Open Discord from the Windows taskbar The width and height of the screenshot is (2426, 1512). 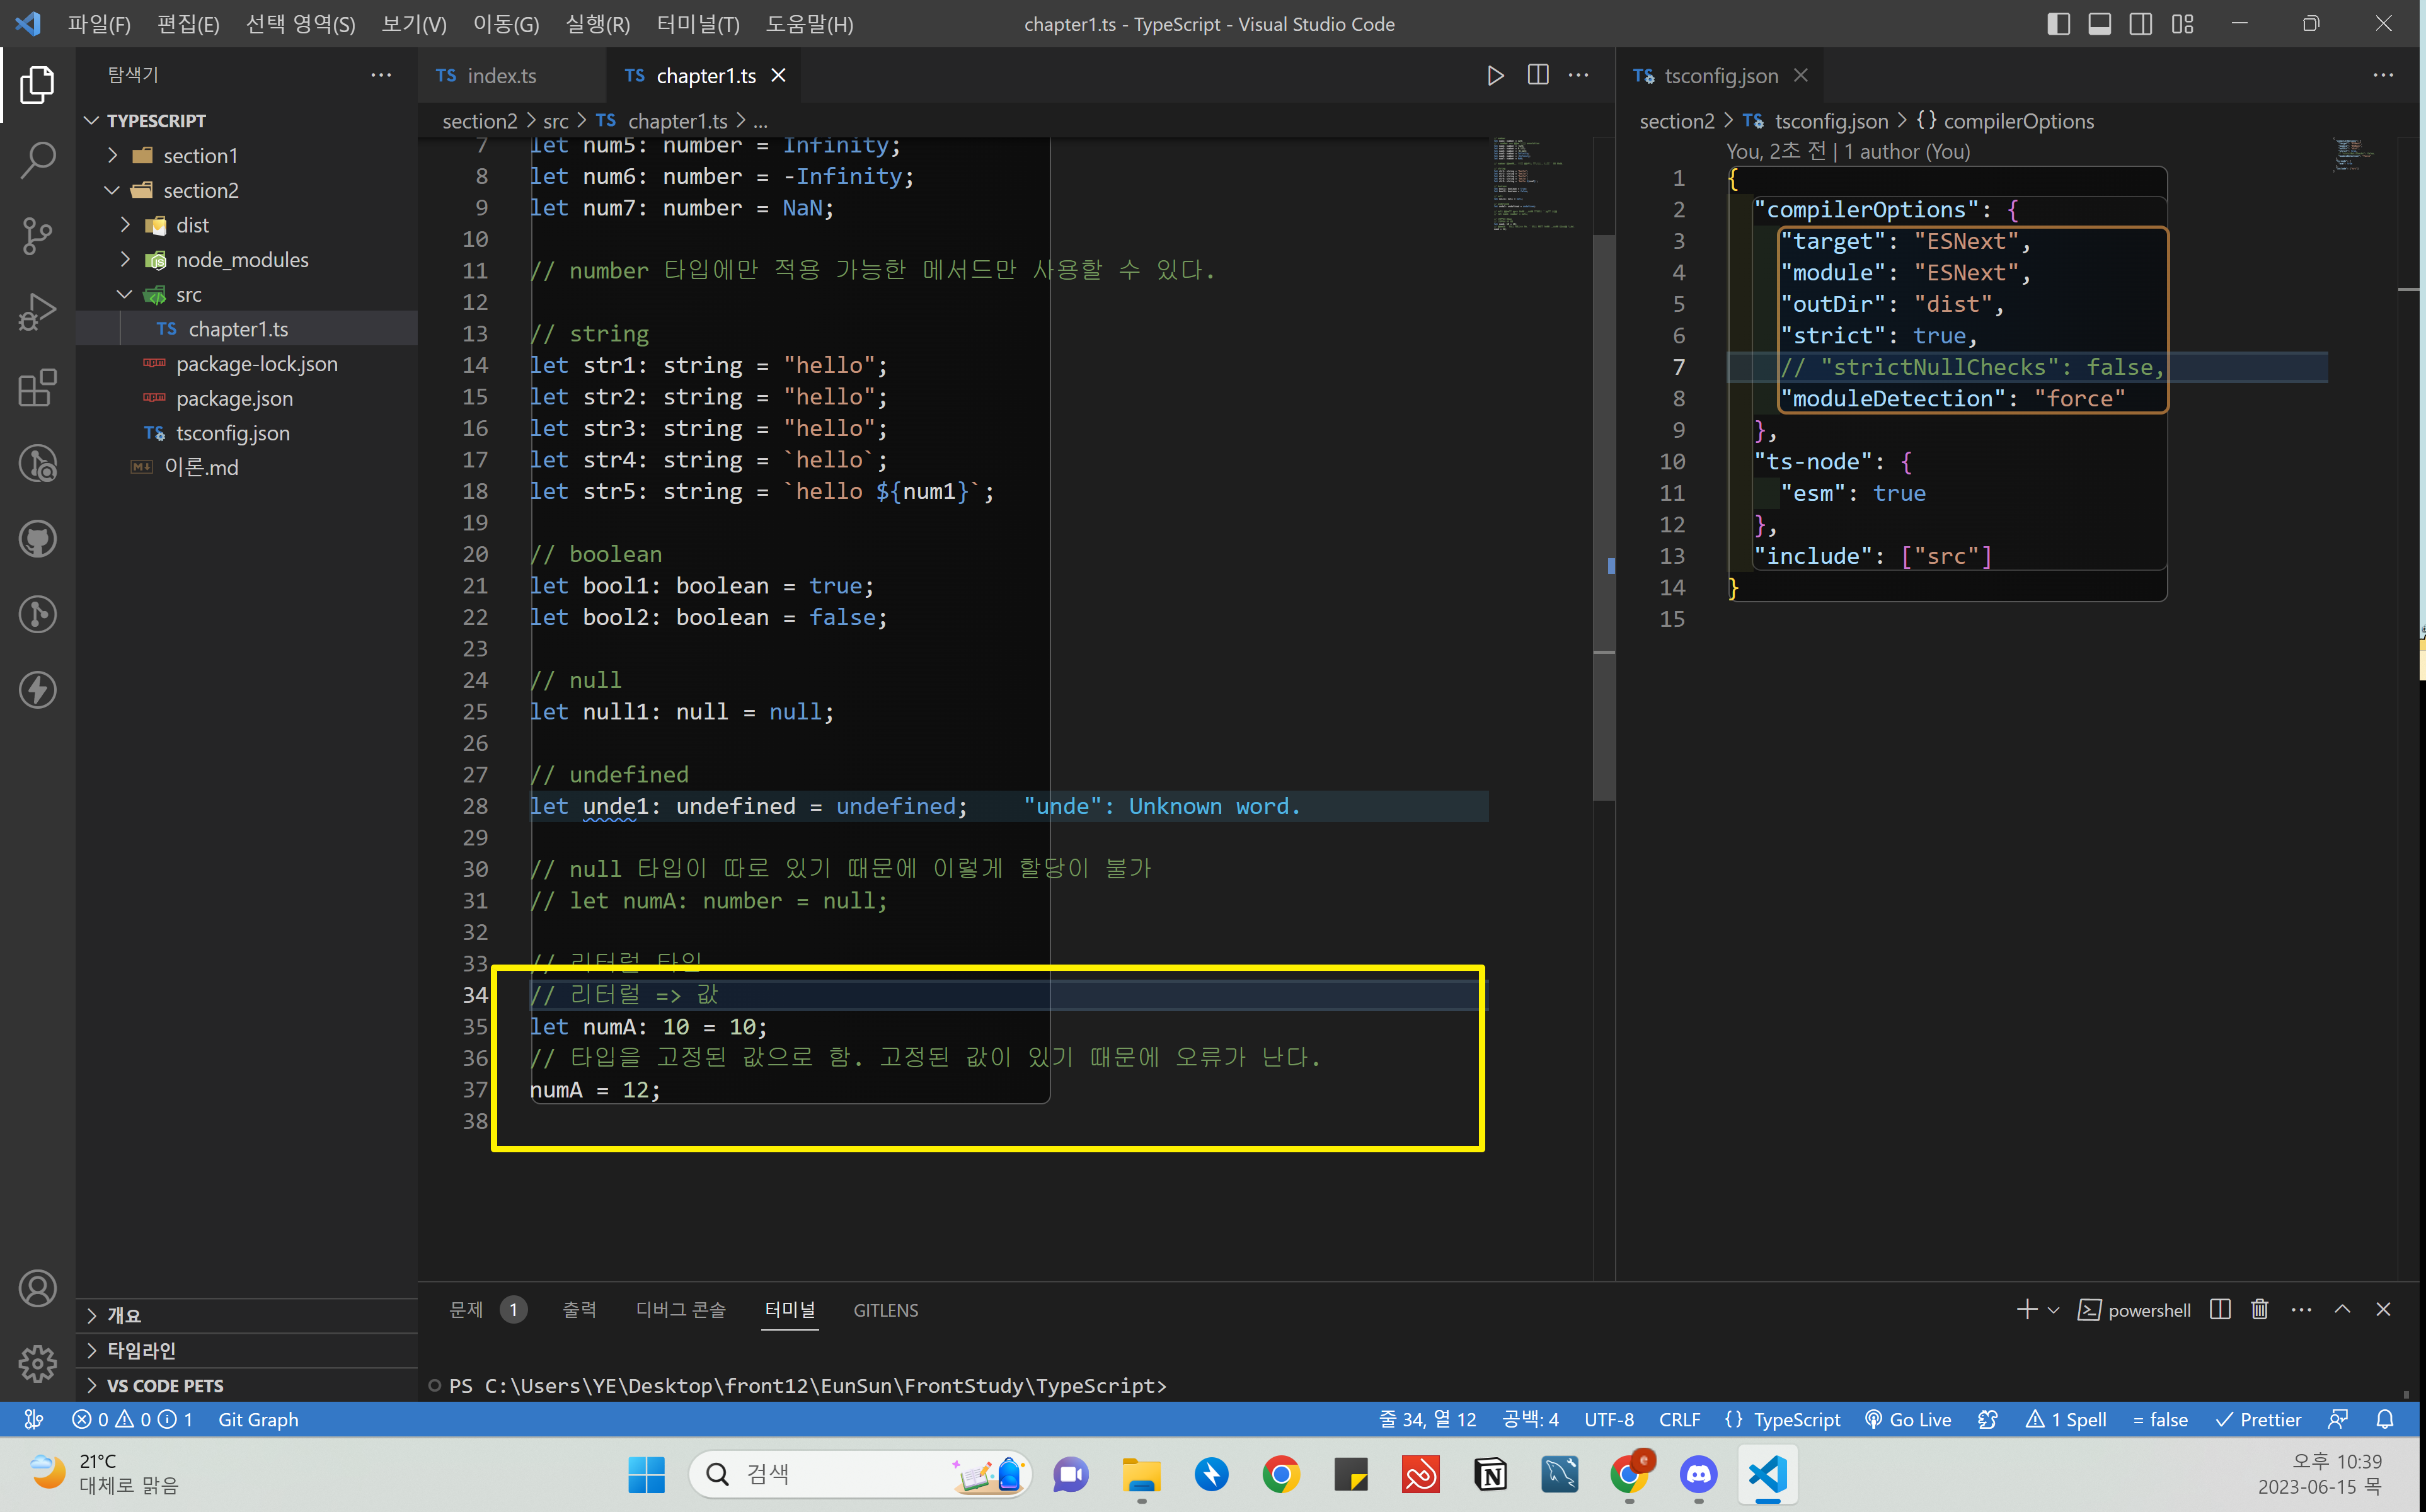pos(1699,1474)
